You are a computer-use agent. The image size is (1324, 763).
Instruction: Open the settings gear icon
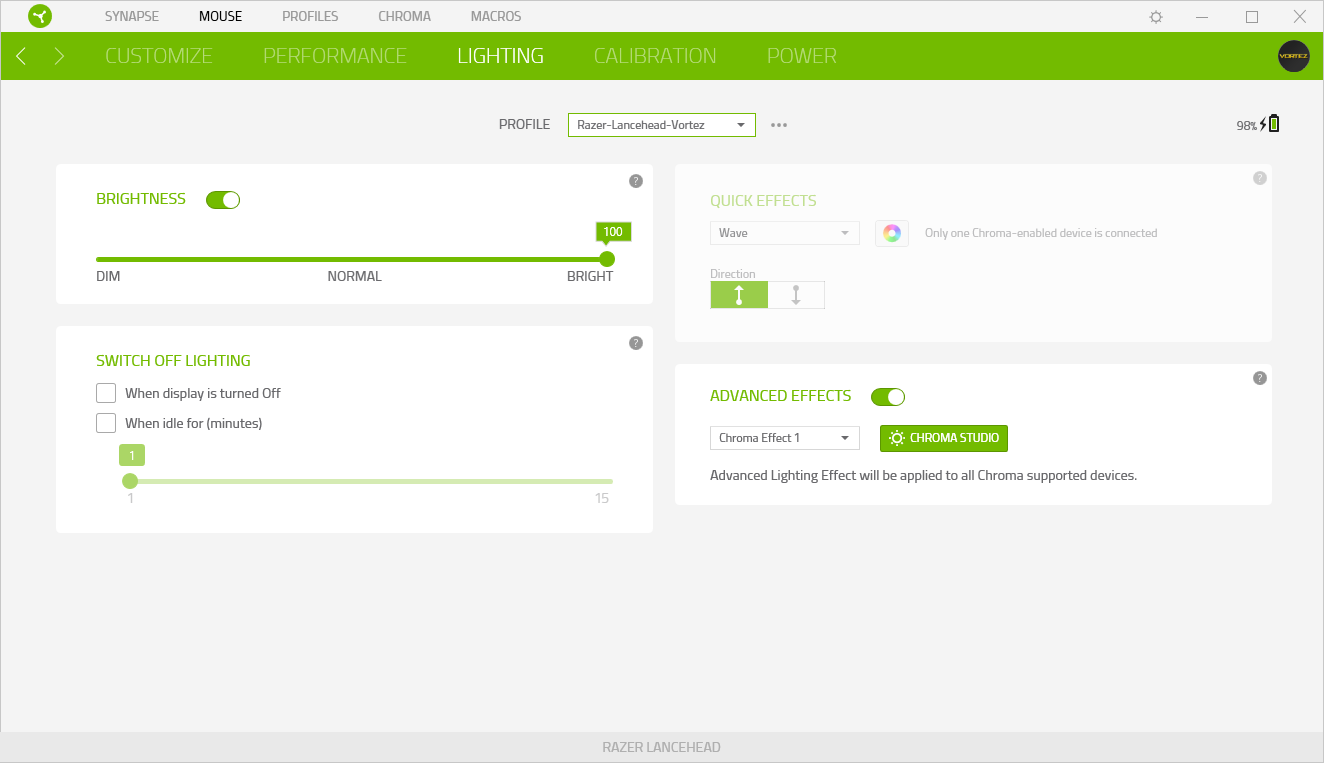pos(1156,17)
